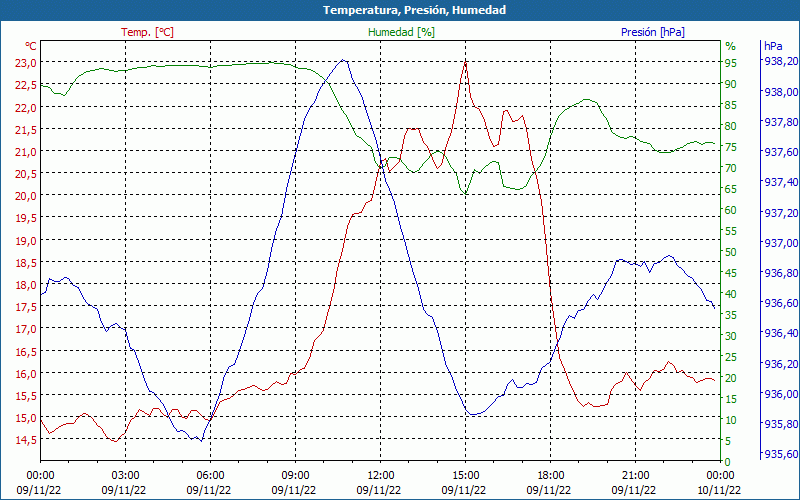Click the 937,00 pressure axis value
This screenshot has height=500, width=800.
coord(781,243)
